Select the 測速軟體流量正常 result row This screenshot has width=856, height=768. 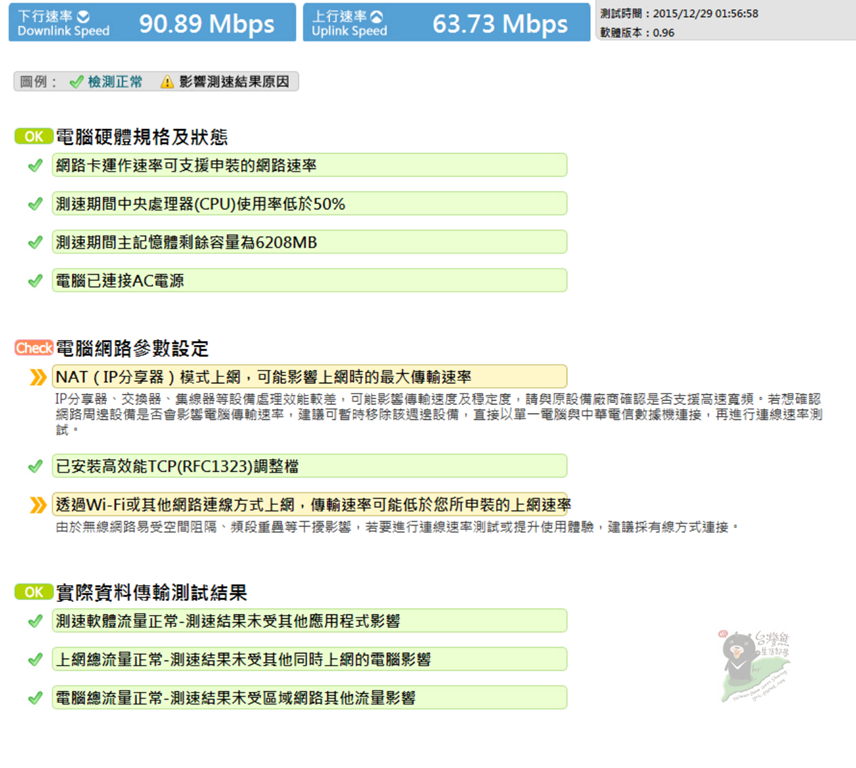[x=310, y=621]
